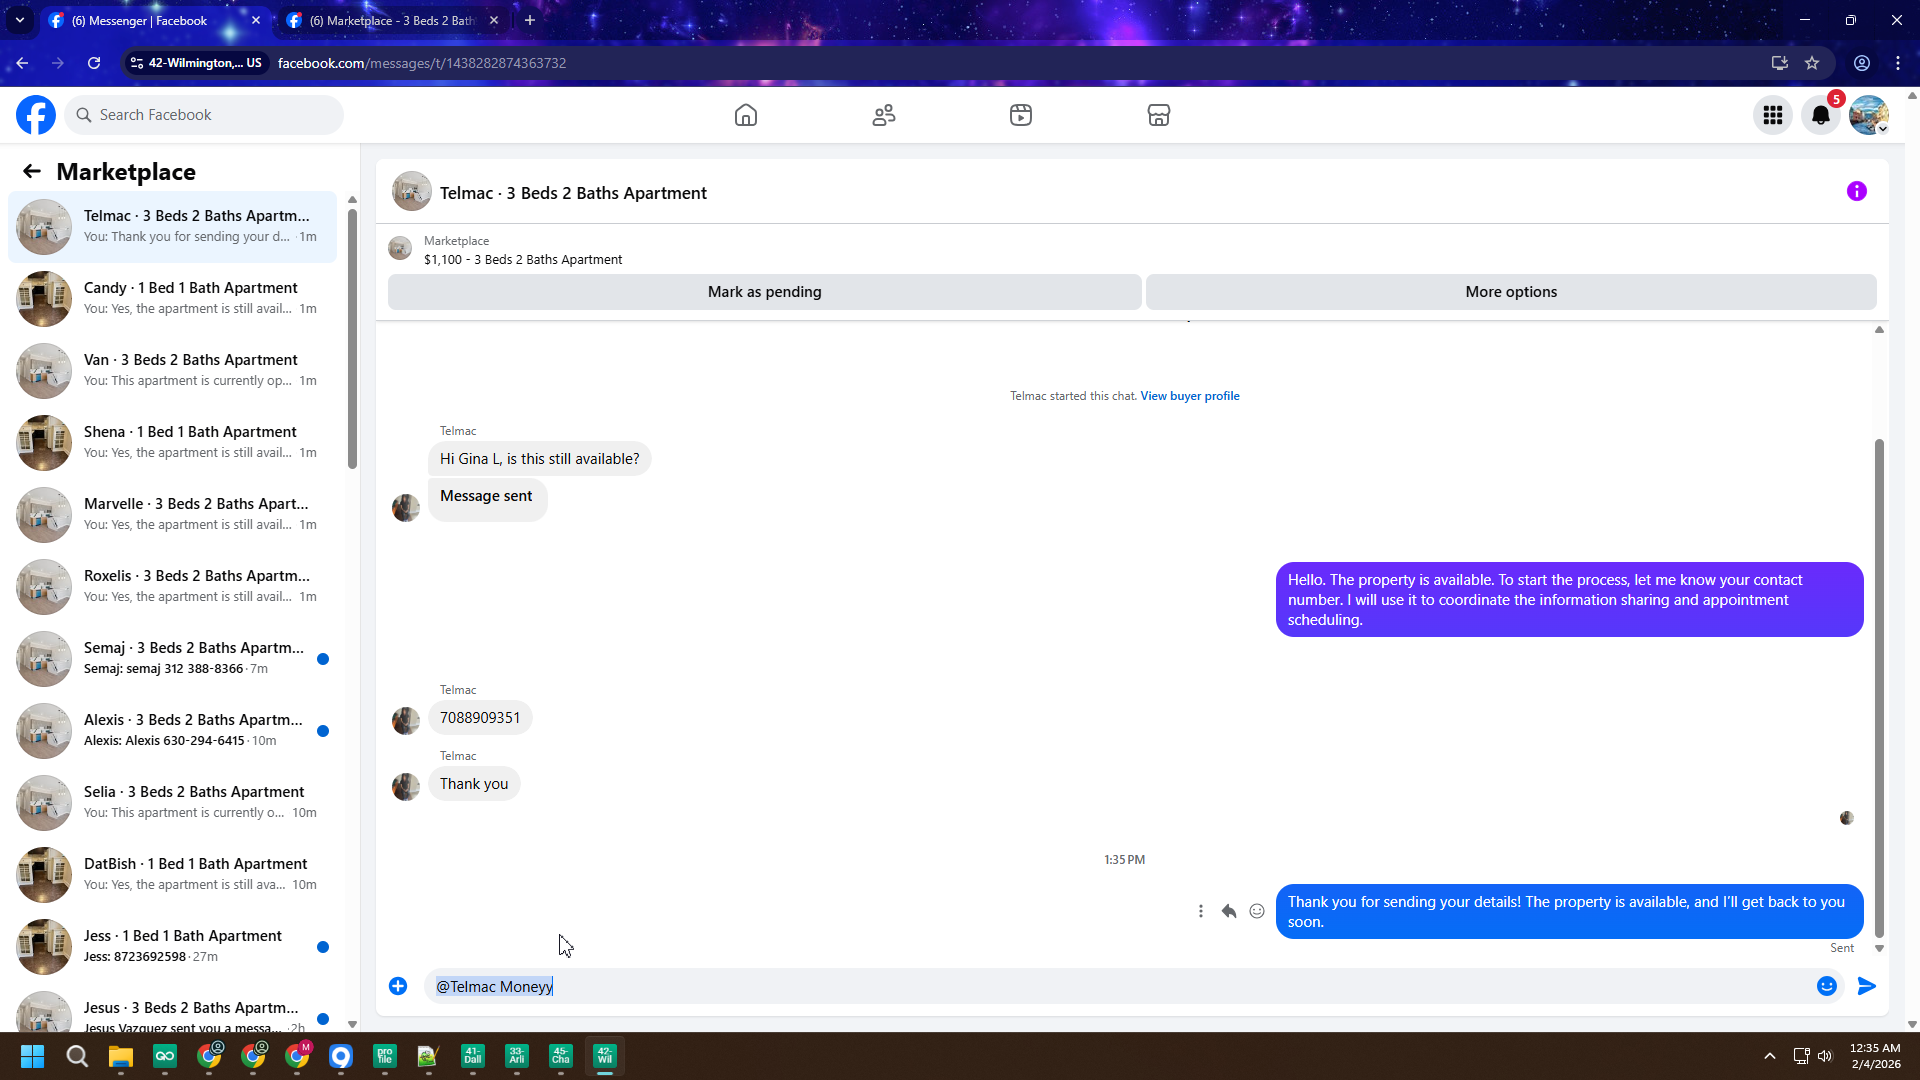Open the browser tab search chevron
Screen dimensions: 1920x1080
point(19,20)
